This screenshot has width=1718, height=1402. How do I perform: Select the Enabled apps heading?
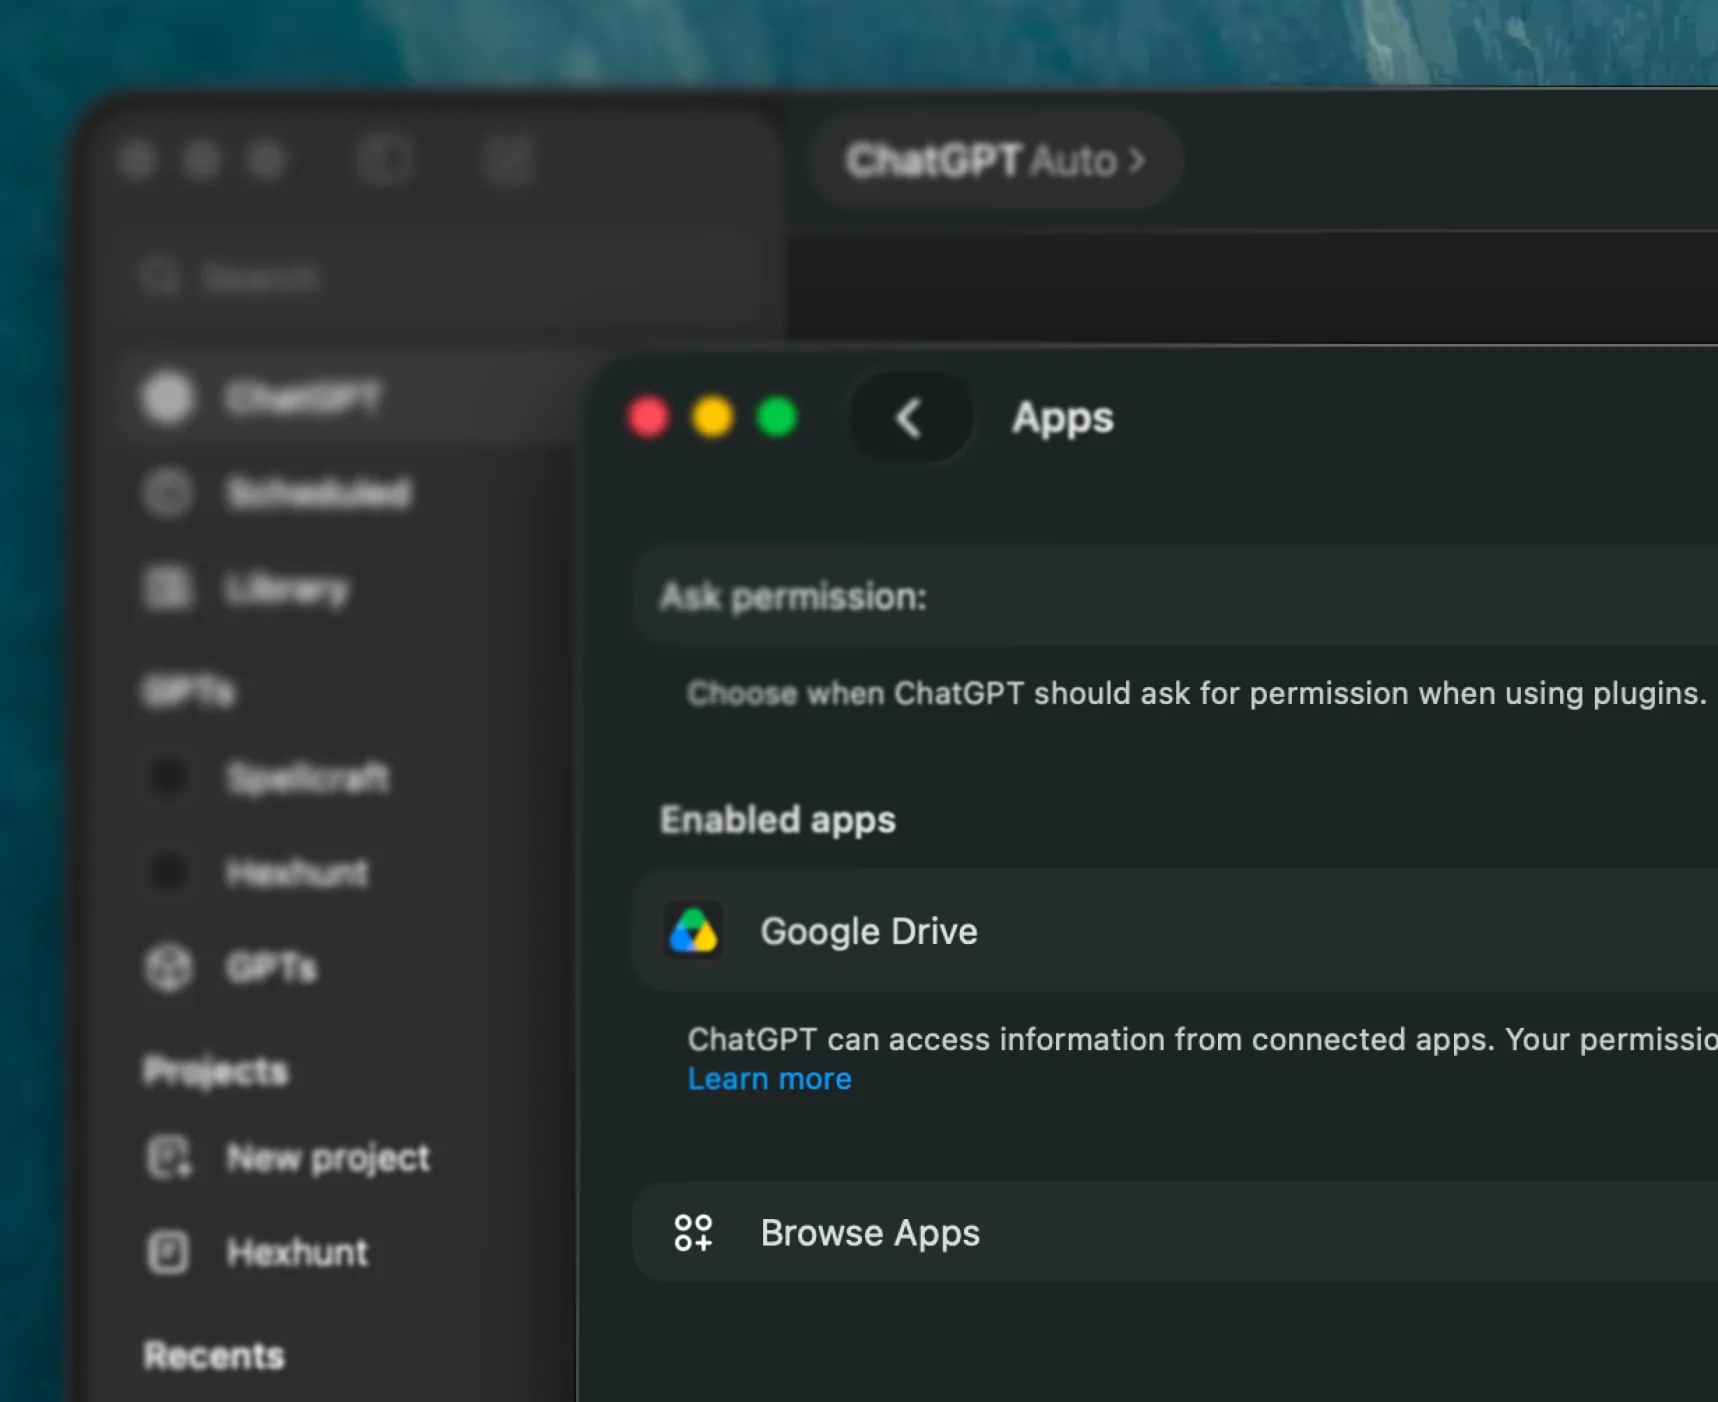coord(778,820)
